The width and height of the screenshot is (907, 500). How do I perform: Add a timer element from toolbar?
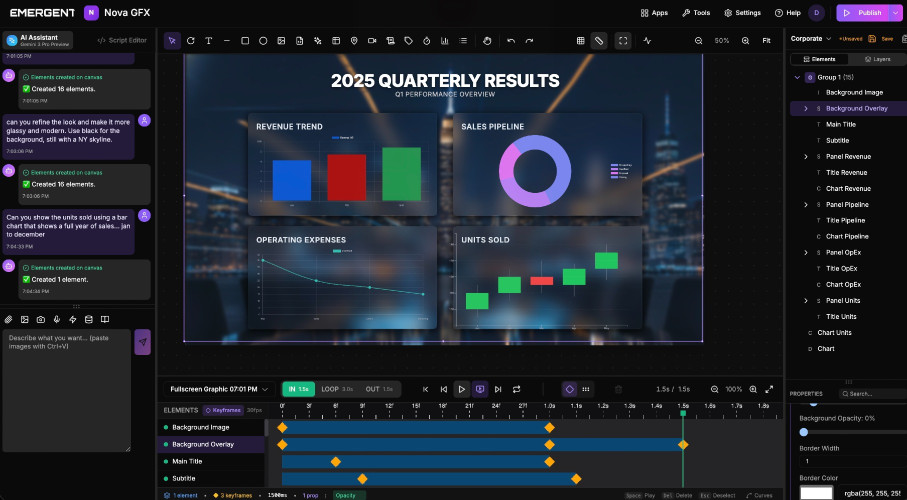427,41
